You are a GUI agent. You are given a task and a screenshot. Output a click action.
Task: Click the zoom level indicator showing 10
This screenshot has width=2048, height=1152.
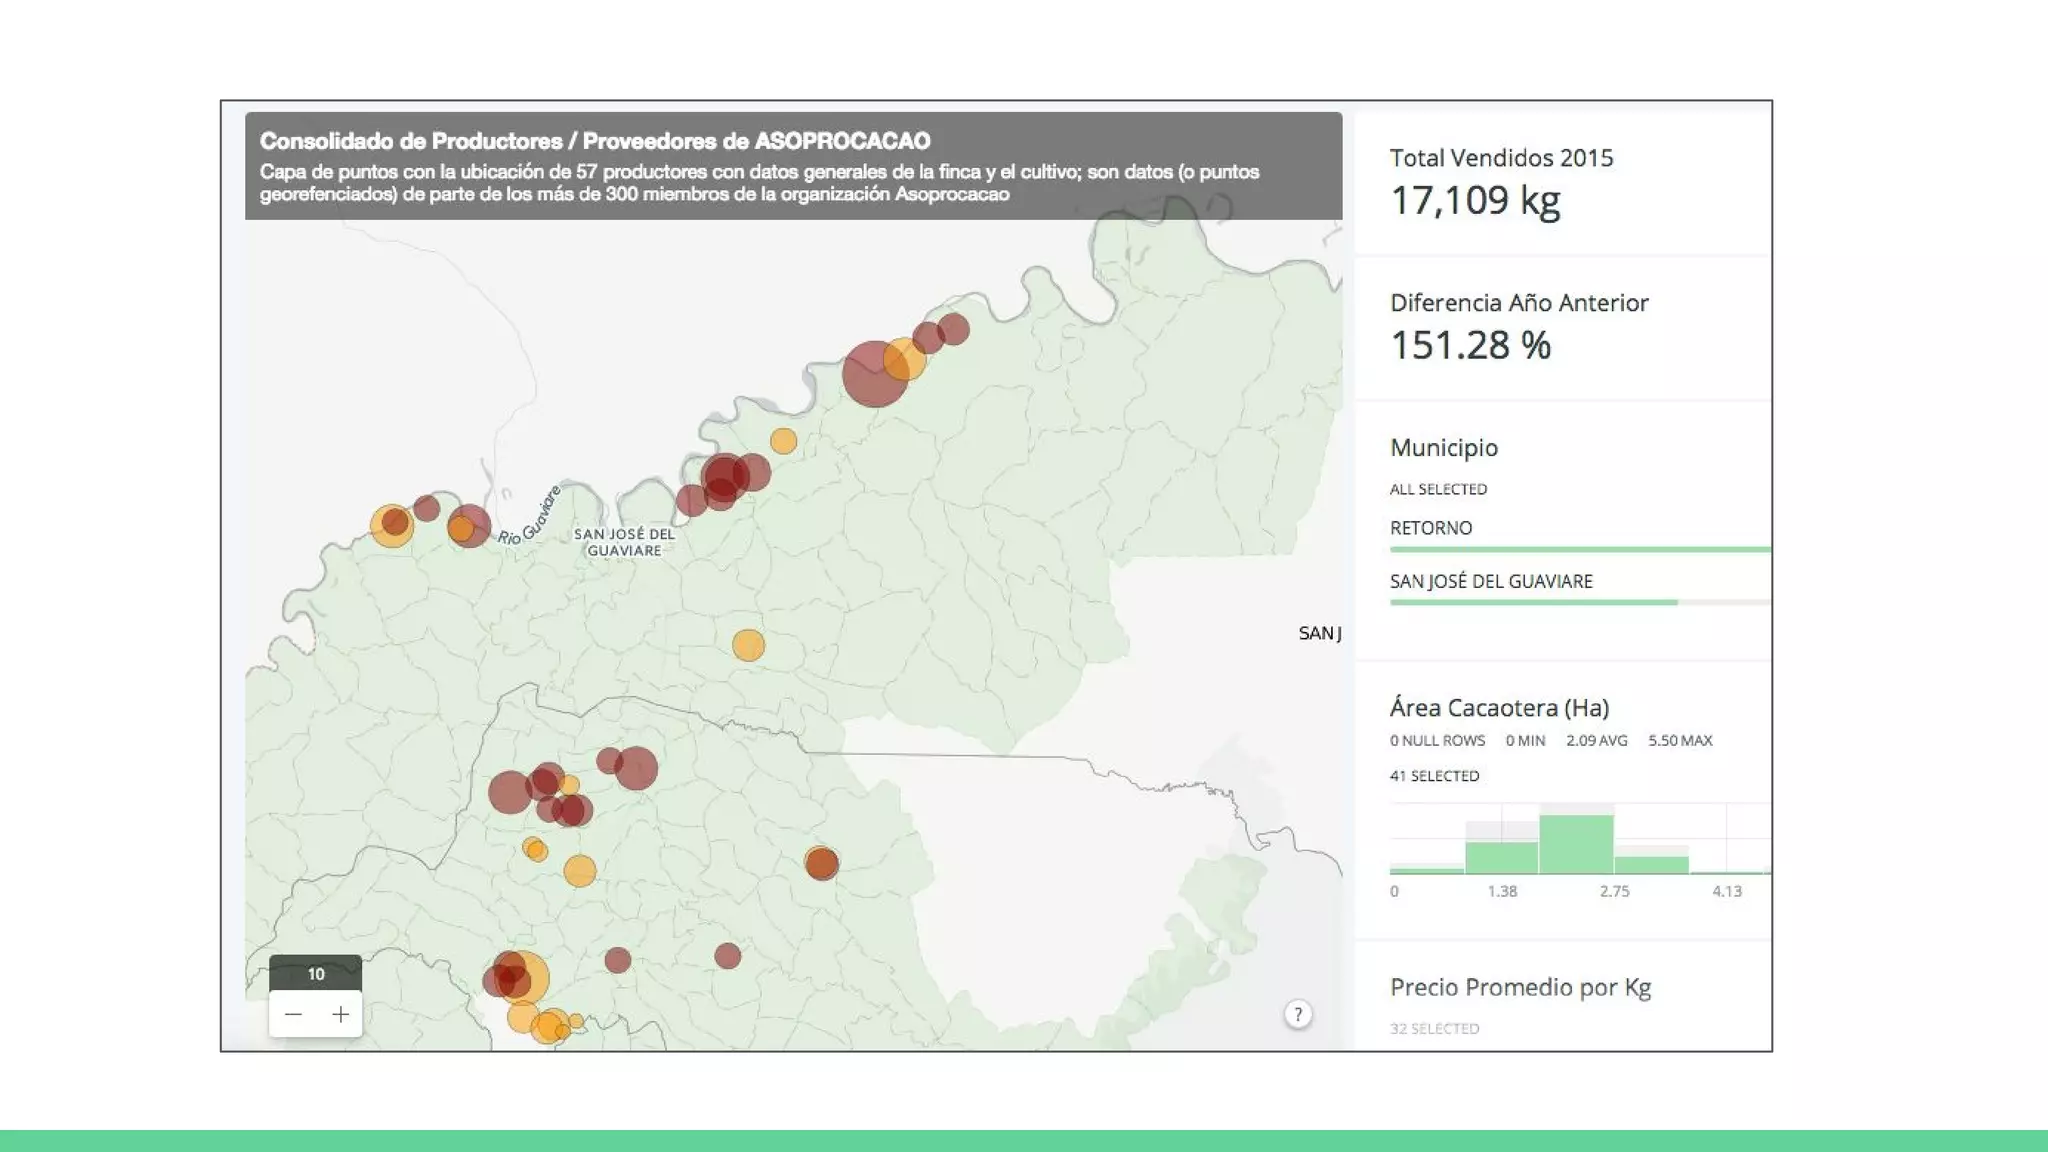point(316,973)
